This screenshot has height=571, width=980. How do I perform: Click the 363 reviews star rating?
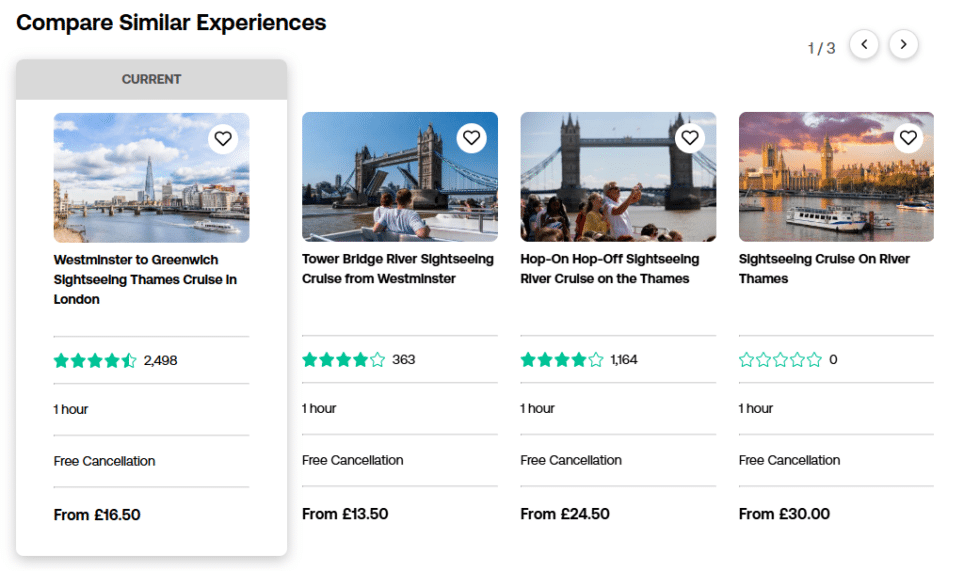[x=358, y=360]
